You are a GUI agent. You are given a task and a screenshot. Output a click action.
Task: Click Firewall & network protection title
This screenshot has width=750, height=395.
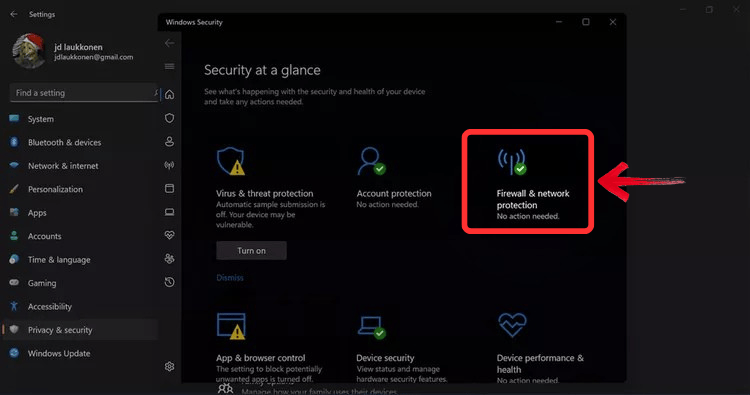tap(533, 199)
